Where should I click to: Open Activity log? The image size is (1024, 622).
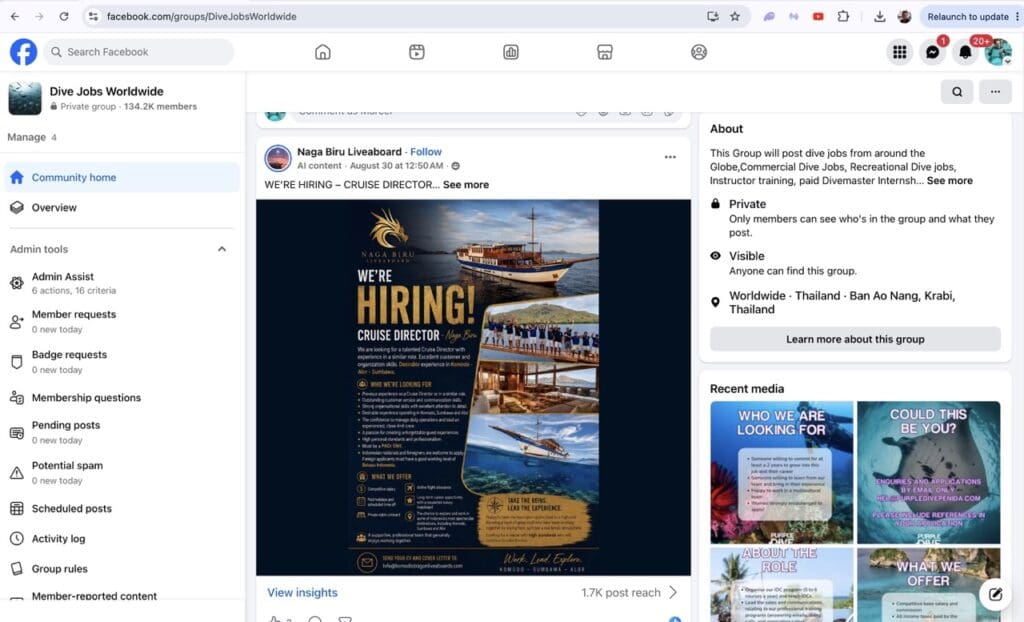point(122,538)
